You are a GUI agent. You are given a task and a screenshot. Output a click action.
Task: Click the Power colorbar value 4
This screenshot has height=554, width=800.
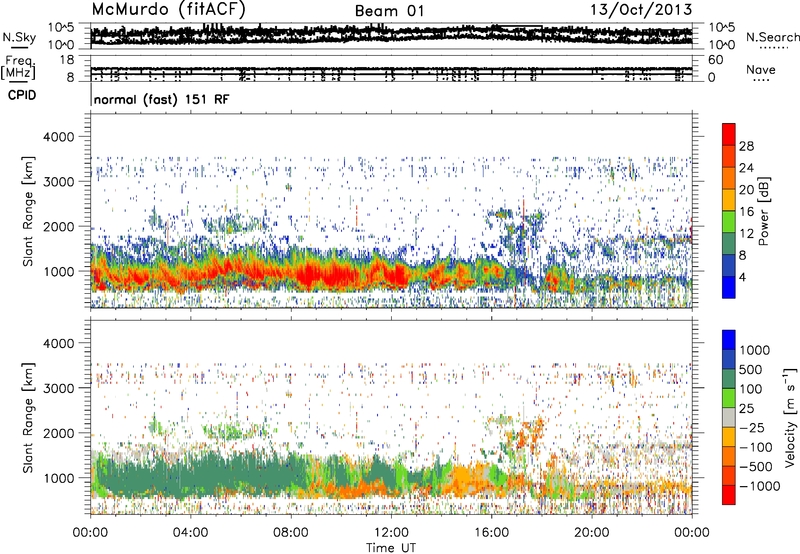click(742, 278)
